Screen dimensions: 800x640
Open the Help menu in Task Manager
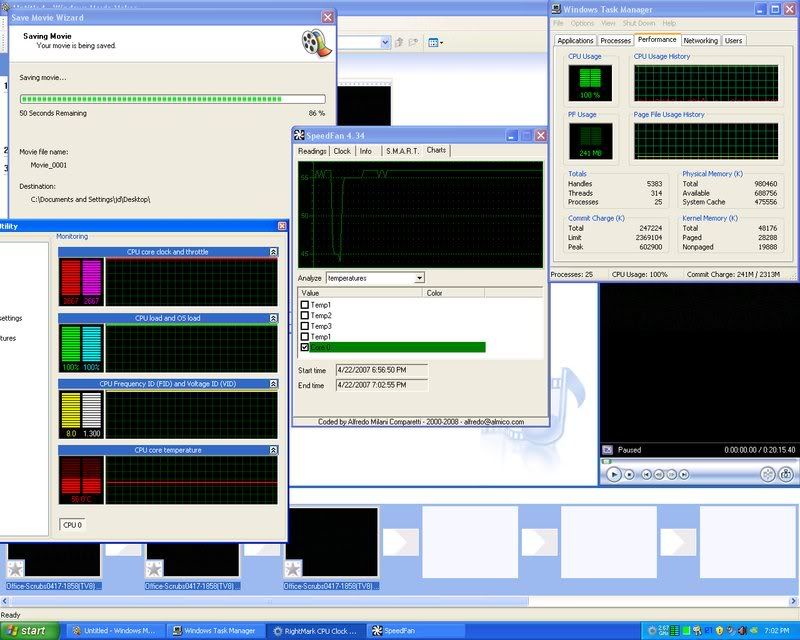pyautogui.click(x=669, y=23)
